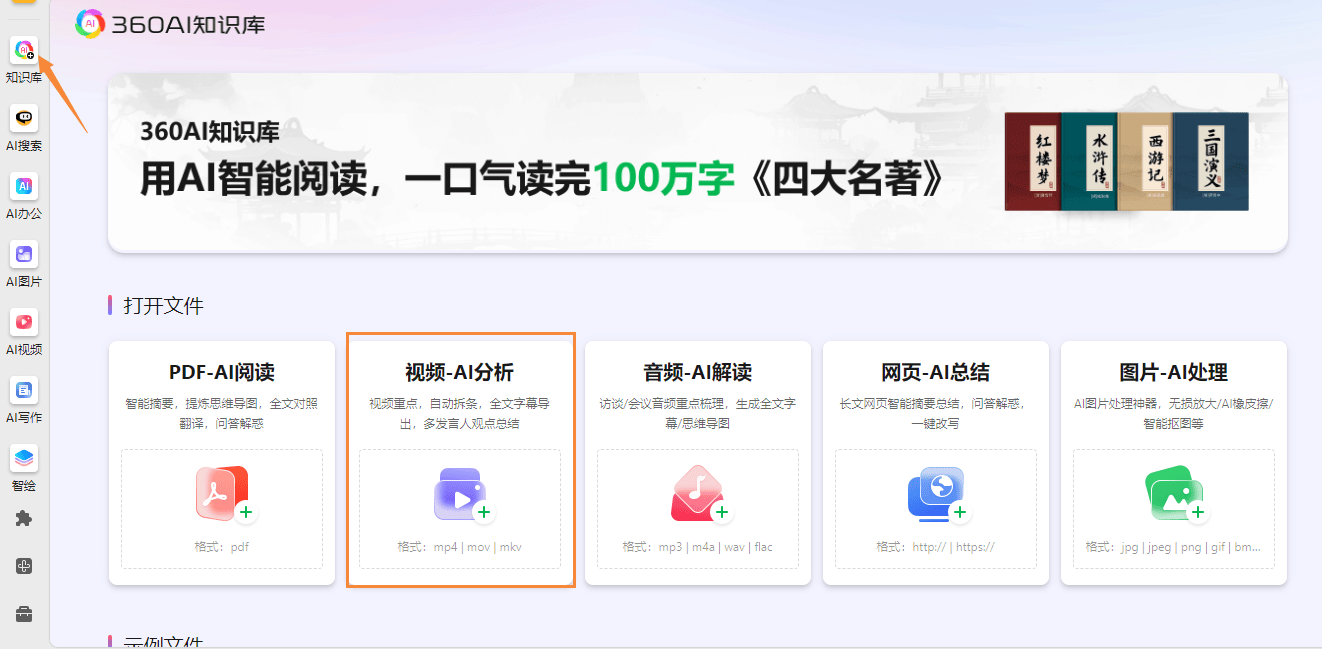Click the 水浒传 book cover
The height and width of the screenshot is (649, 1322).
coord(1090,161)
